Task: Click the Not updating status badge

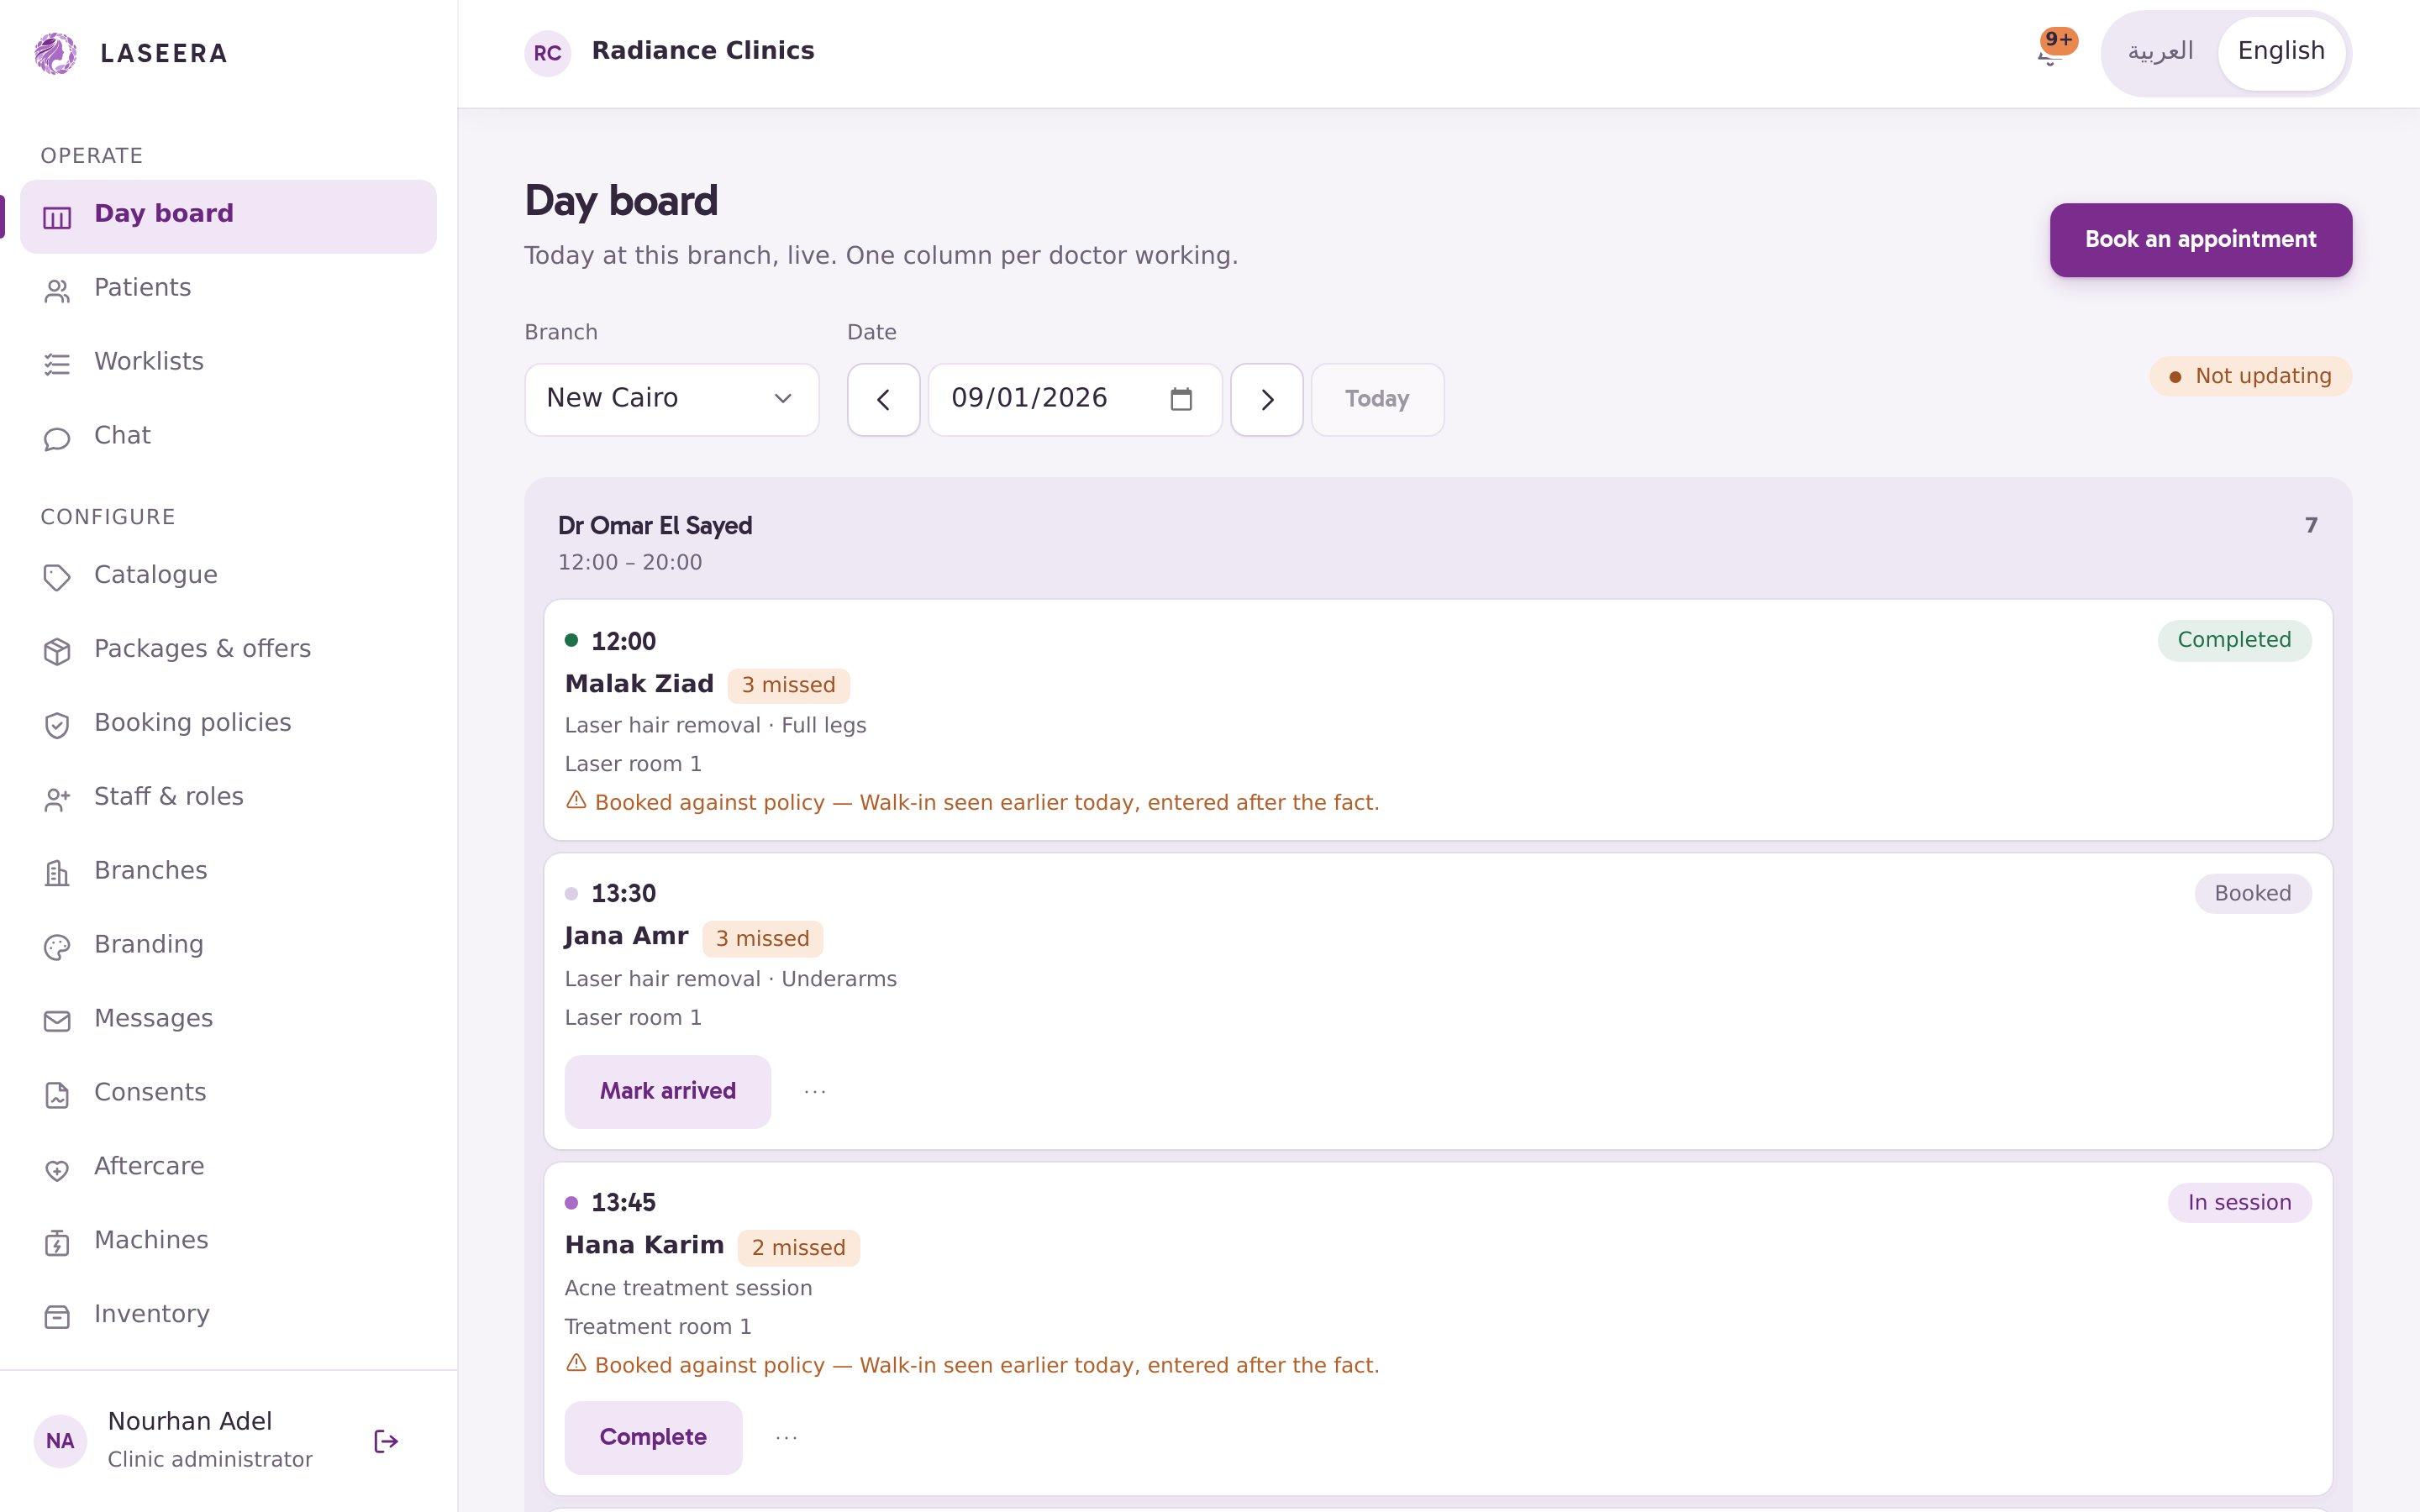Action: point(2250,377)
